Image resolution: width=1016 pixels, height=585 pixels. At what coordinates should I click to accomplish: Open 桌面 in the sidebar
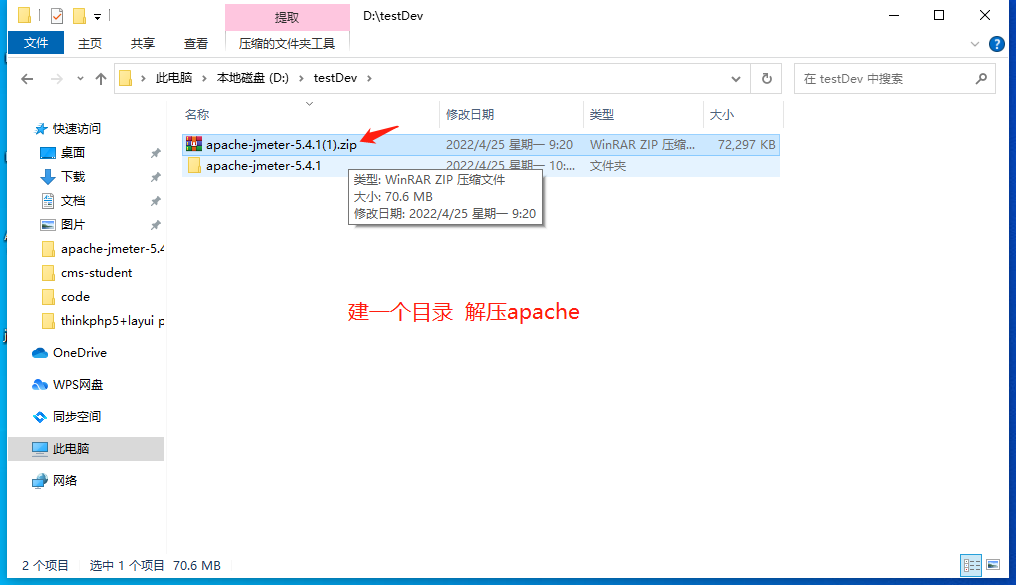click(x=73, y=152)
